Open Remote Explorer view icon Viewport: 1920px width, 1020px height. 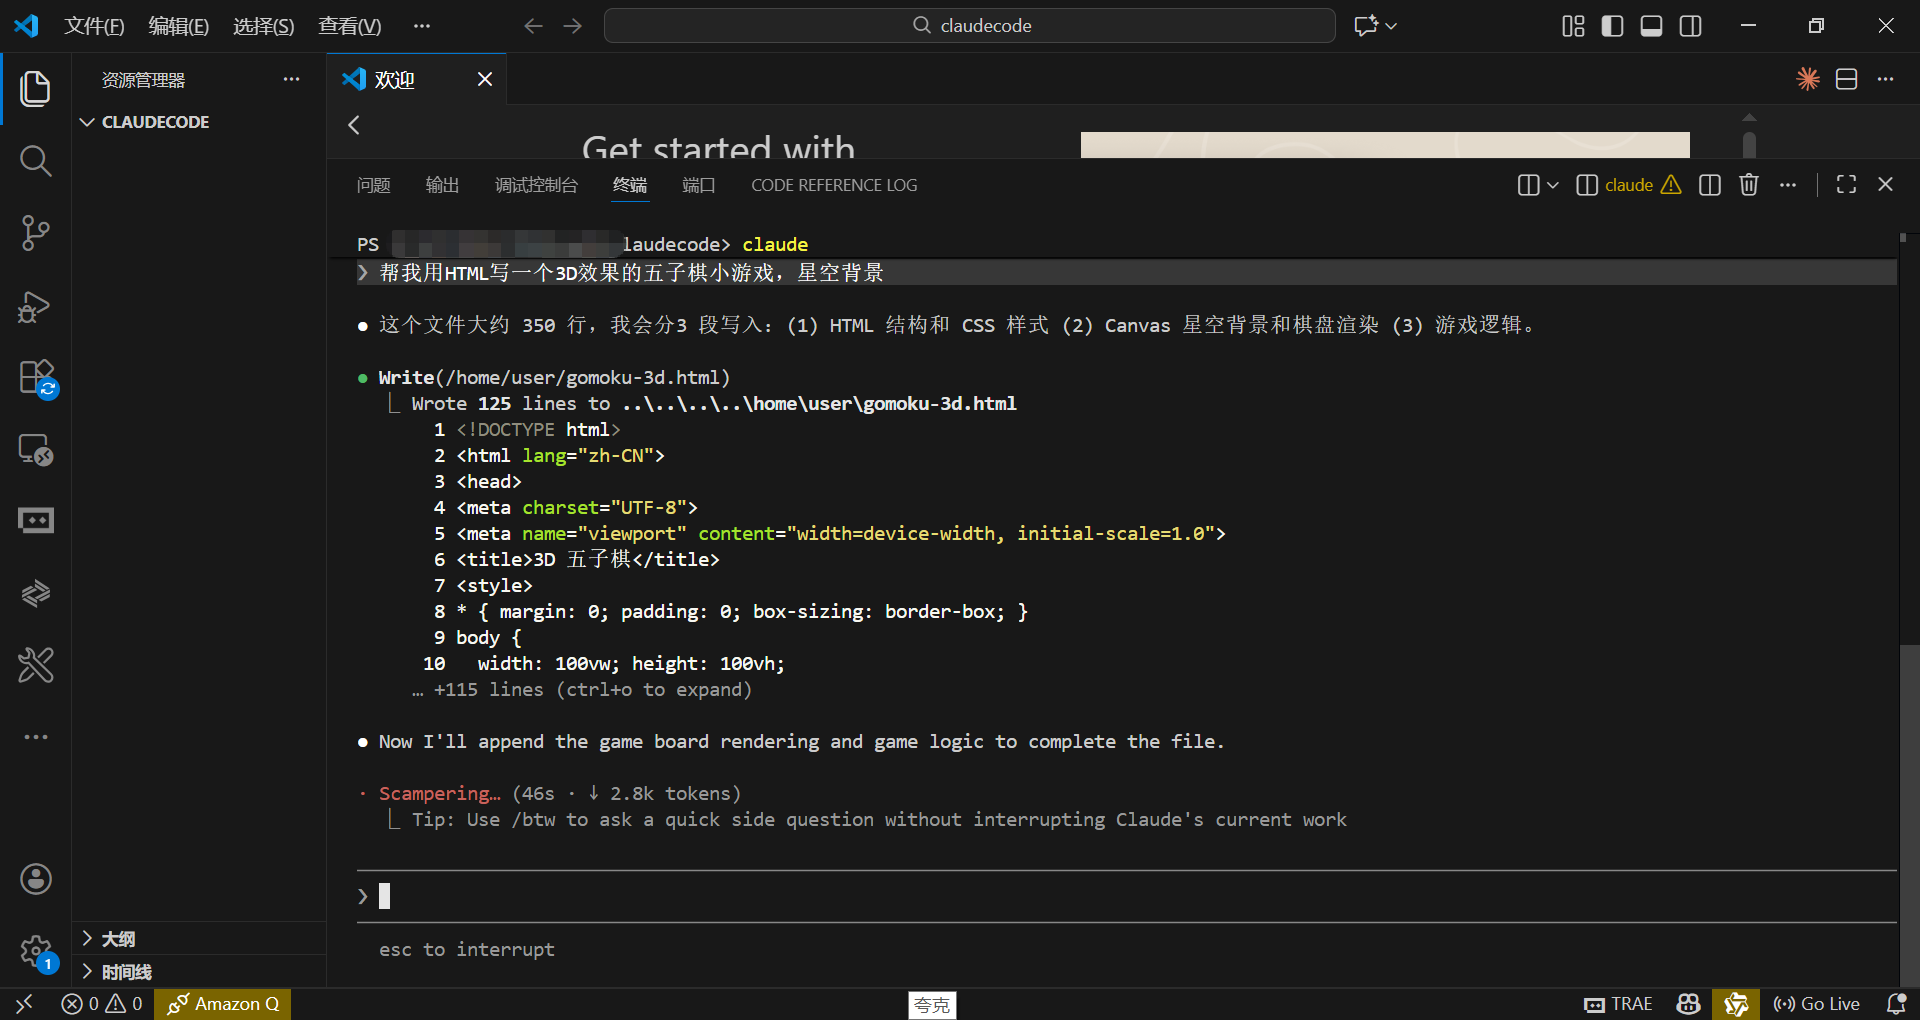coord(36,450)
